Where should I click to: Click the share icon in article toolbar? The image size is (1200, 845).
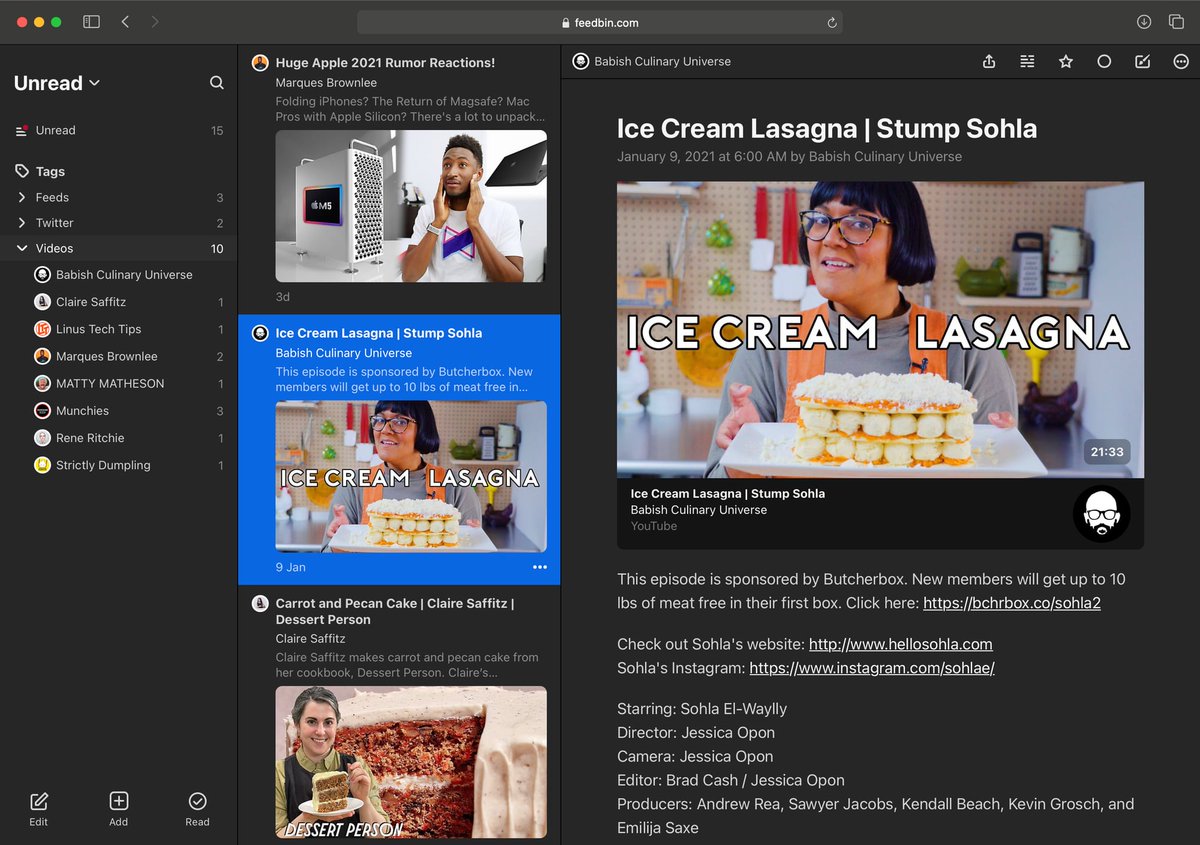click(989, 61)
